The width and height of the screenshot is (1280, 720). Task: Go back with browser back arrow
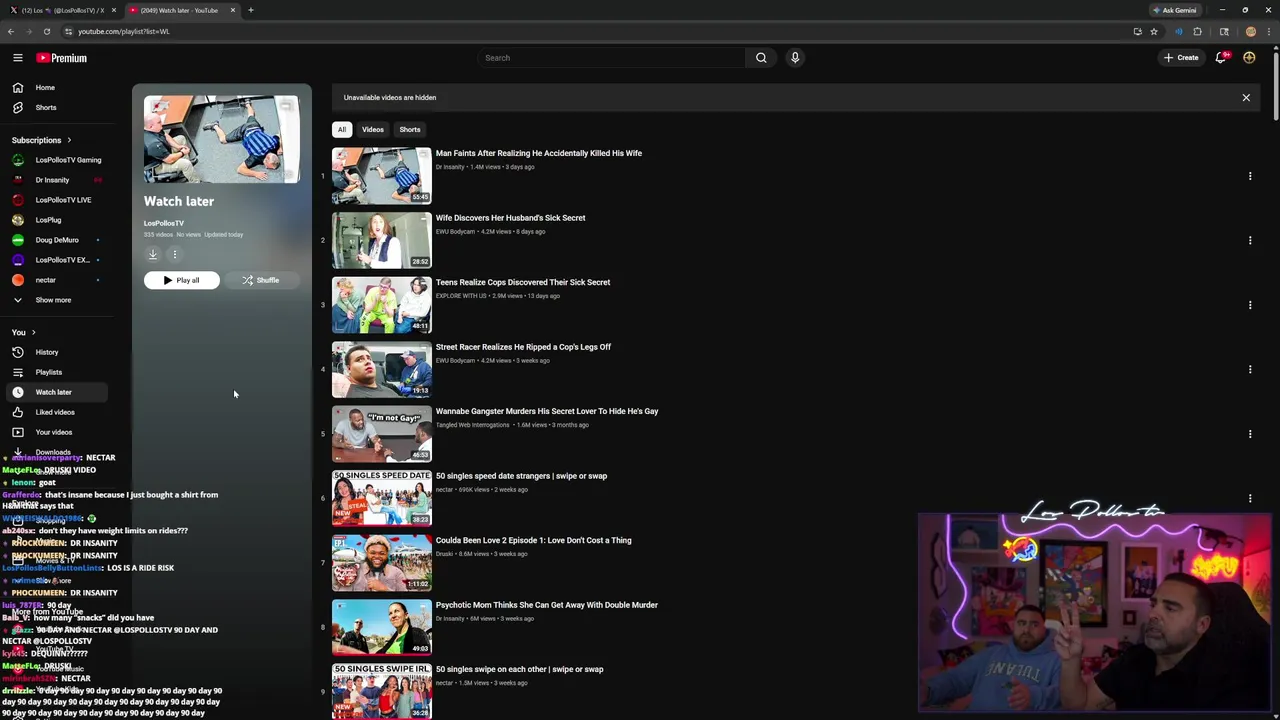[11, 31]
